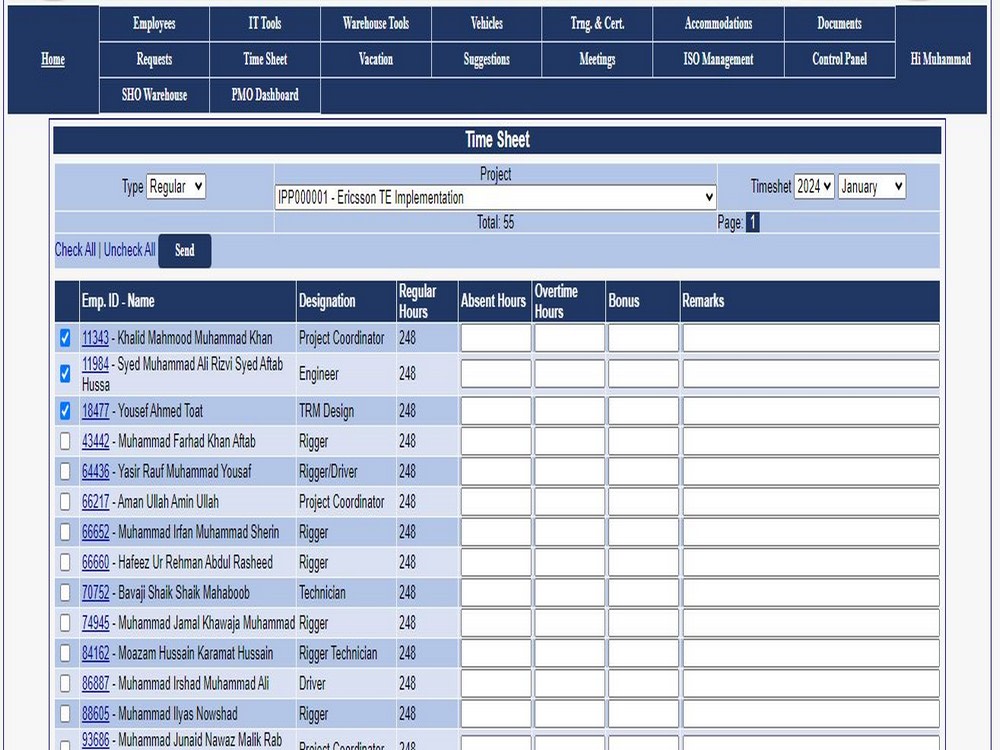This screenshot has height=750, width=1000.
Task: Open employee ID 64436 link
Action: [96, 471]
